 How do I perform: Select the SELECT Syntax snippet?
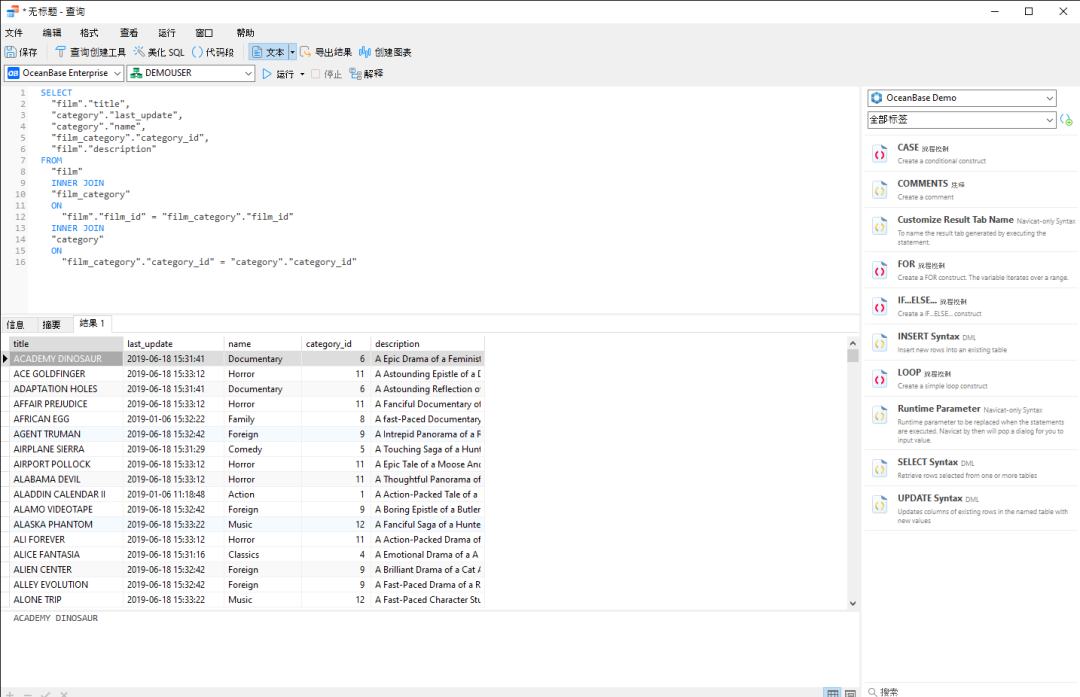(x=928, y=462)
